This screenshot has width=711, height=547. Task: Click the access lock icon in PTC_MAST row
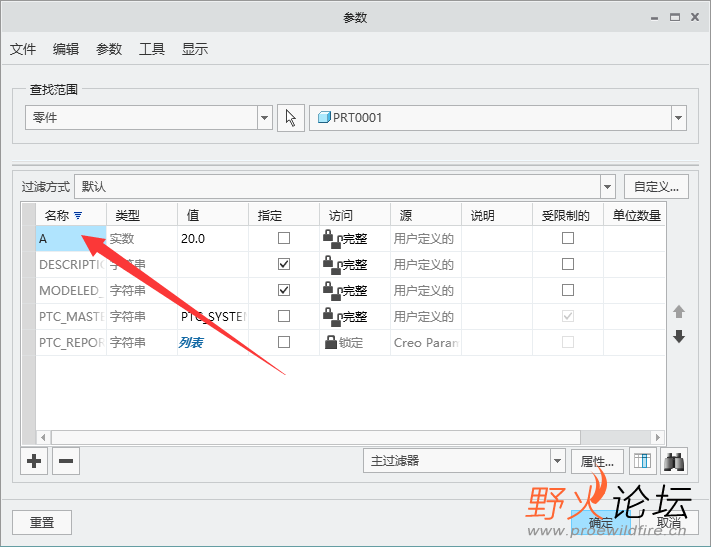[332, 317]
